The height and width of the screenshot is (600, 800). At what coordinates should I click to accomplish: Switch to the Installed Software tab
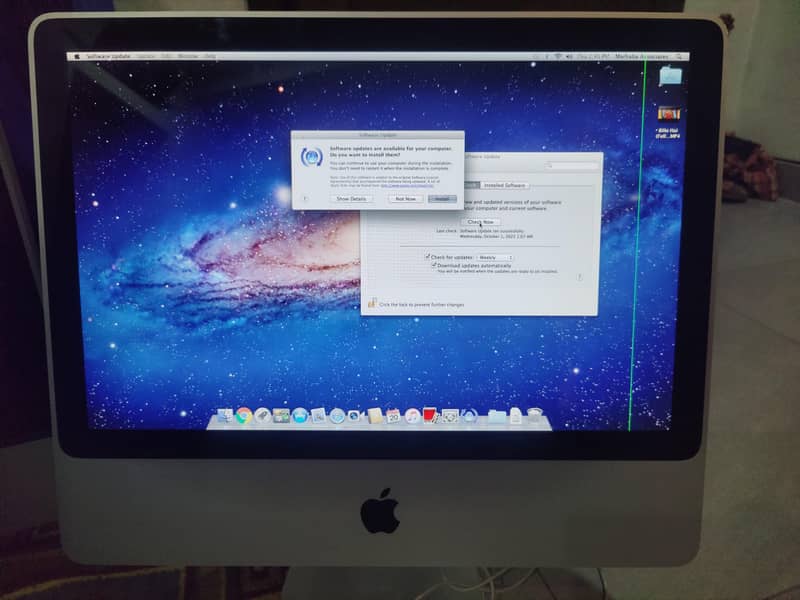[x=504, y=186]
